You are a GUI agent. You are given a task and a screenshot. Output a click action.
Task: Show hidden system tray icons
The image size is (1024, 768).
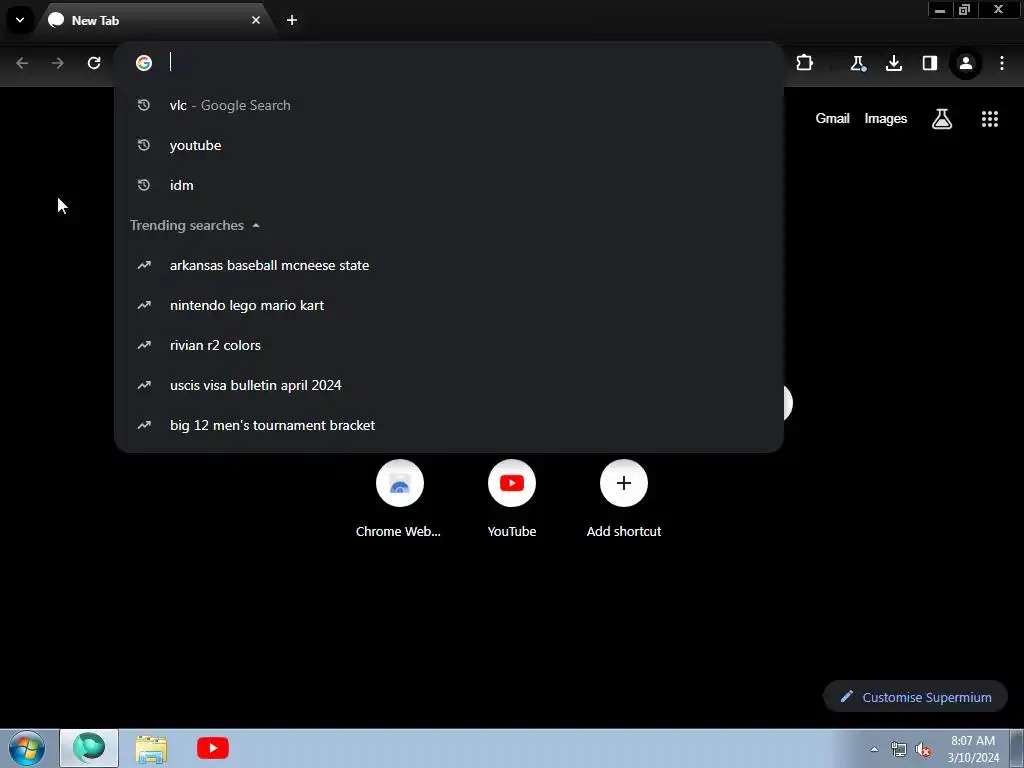[x=874, y=749]
